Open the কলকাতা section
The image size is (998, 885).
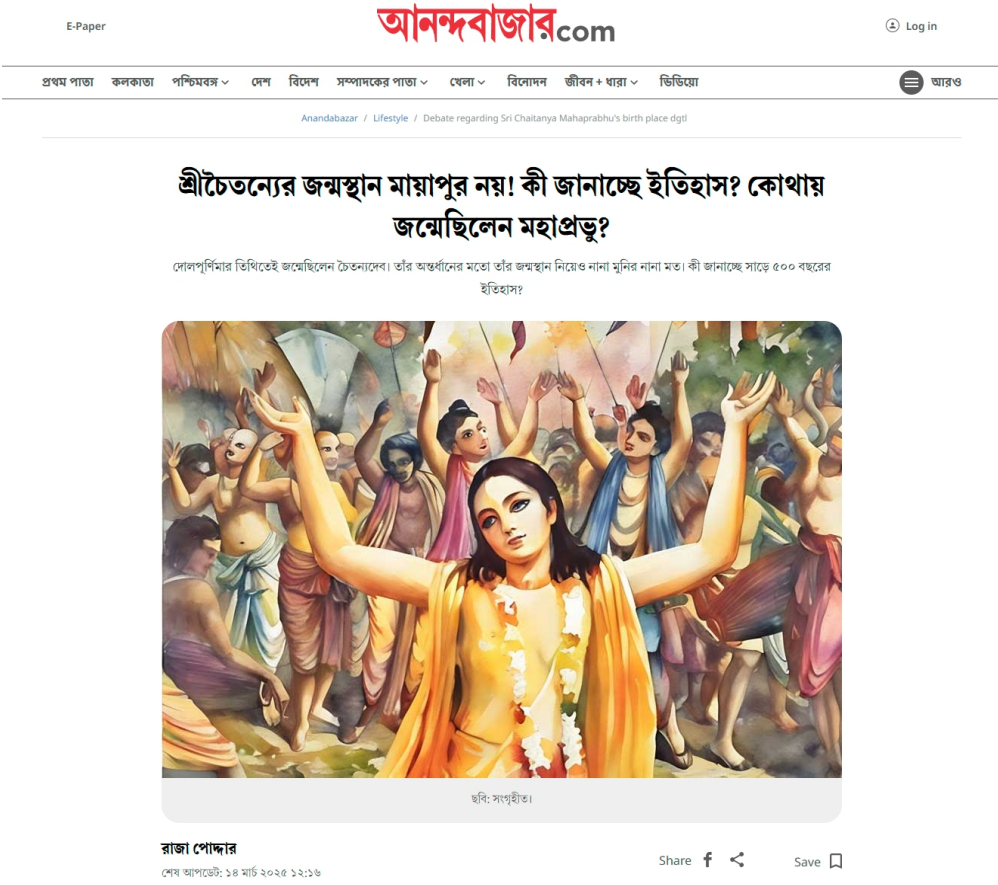click(132, 82)
